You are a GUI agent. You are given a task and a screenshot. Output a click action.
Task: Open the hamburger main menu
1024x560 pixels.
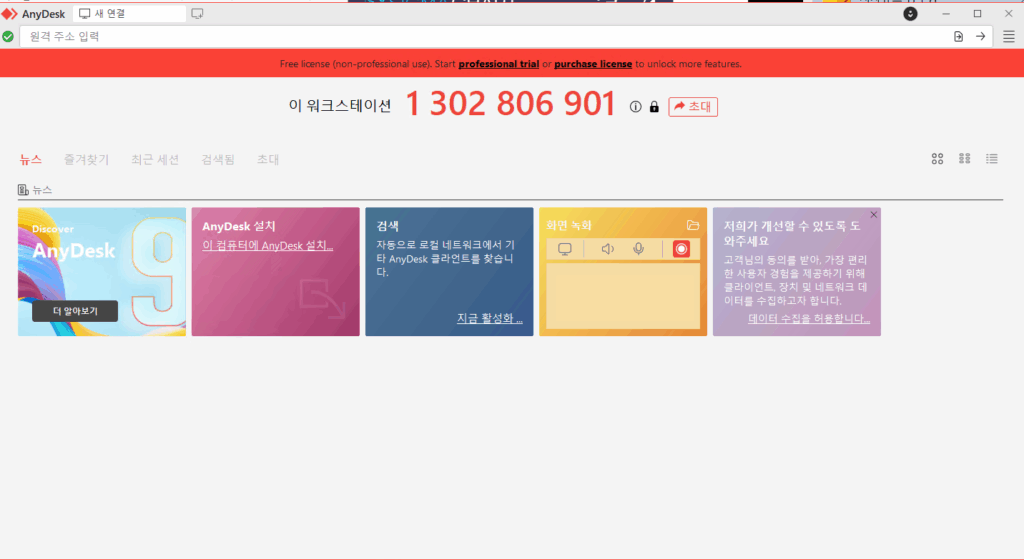[1008, 36]
